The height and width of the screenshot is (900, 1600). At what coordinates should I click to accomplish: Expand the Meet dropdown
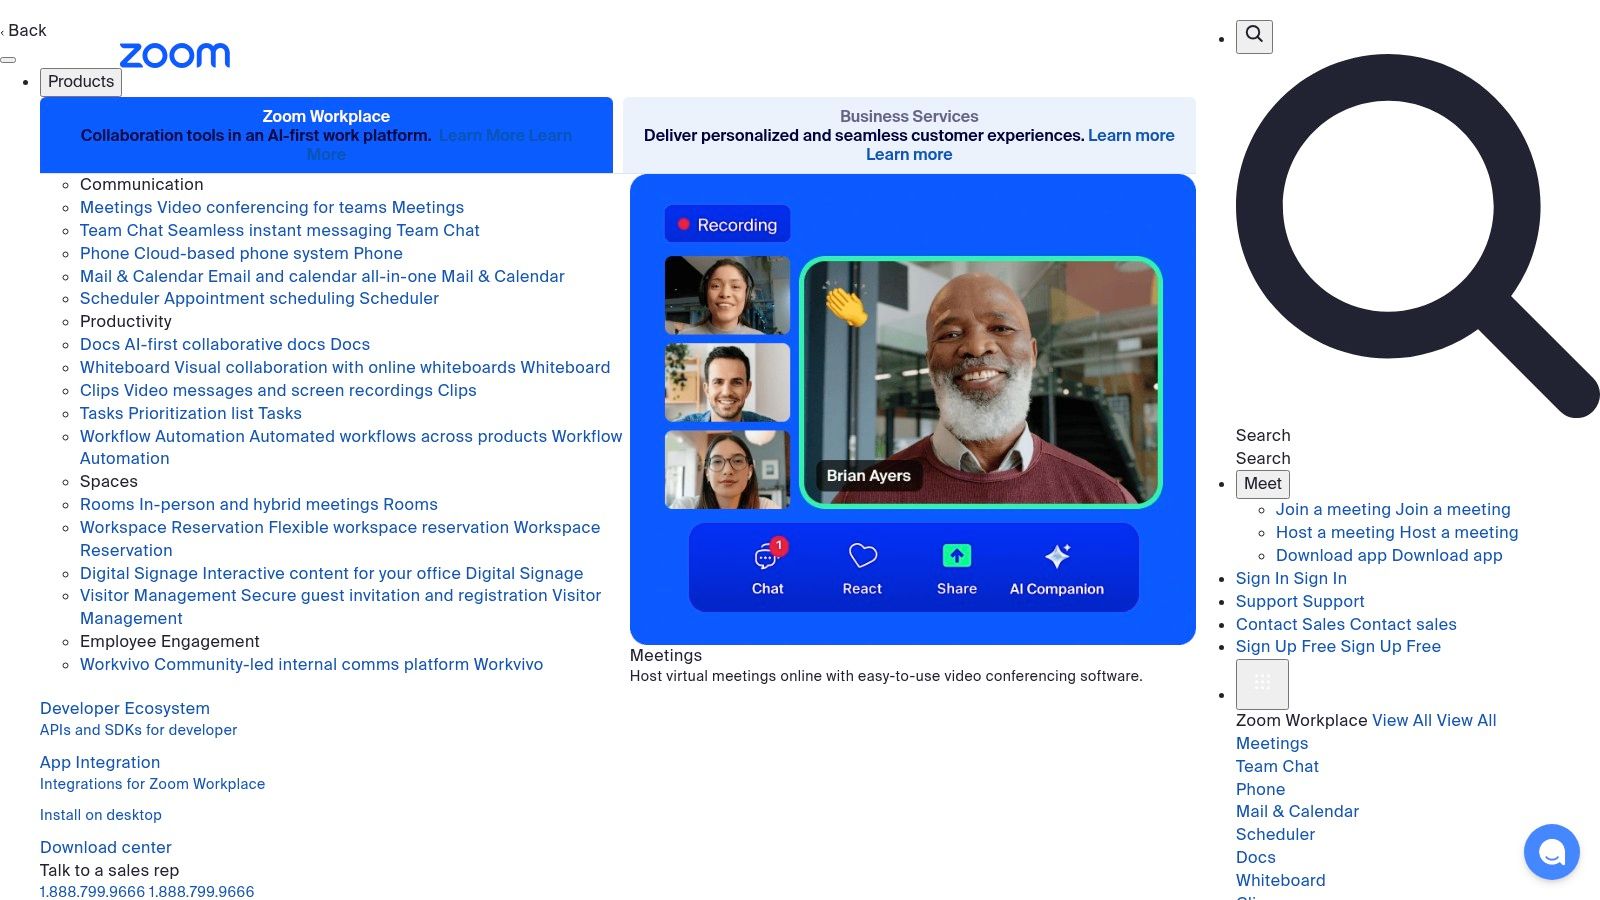coord(1262,484)
